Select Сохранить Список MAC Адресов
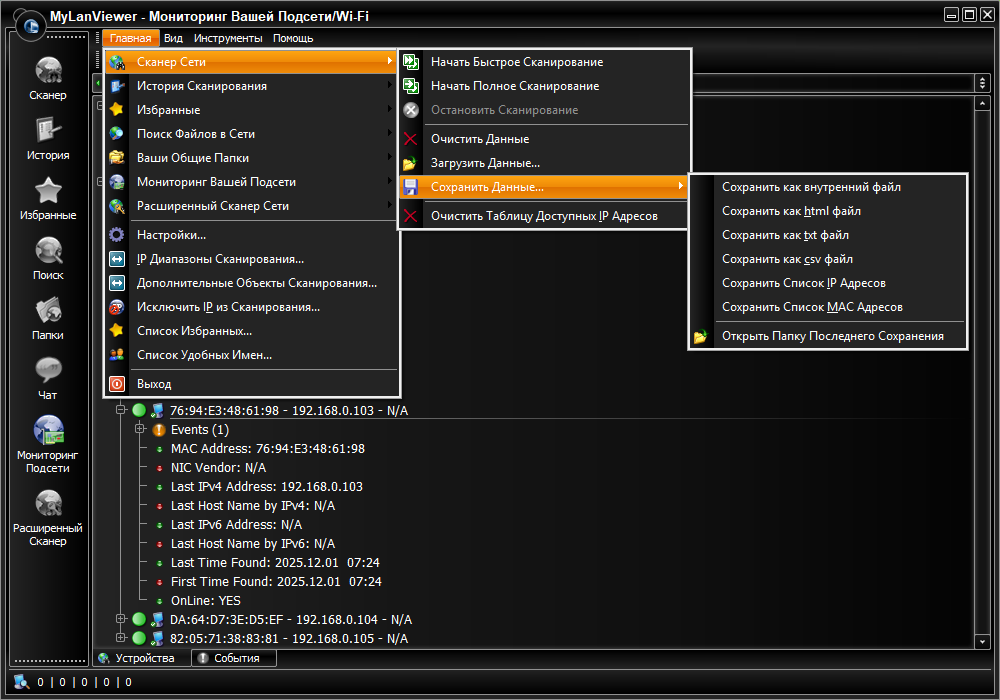The height and width of the screenshot is (700, 1000). click(x=812, y=307)
